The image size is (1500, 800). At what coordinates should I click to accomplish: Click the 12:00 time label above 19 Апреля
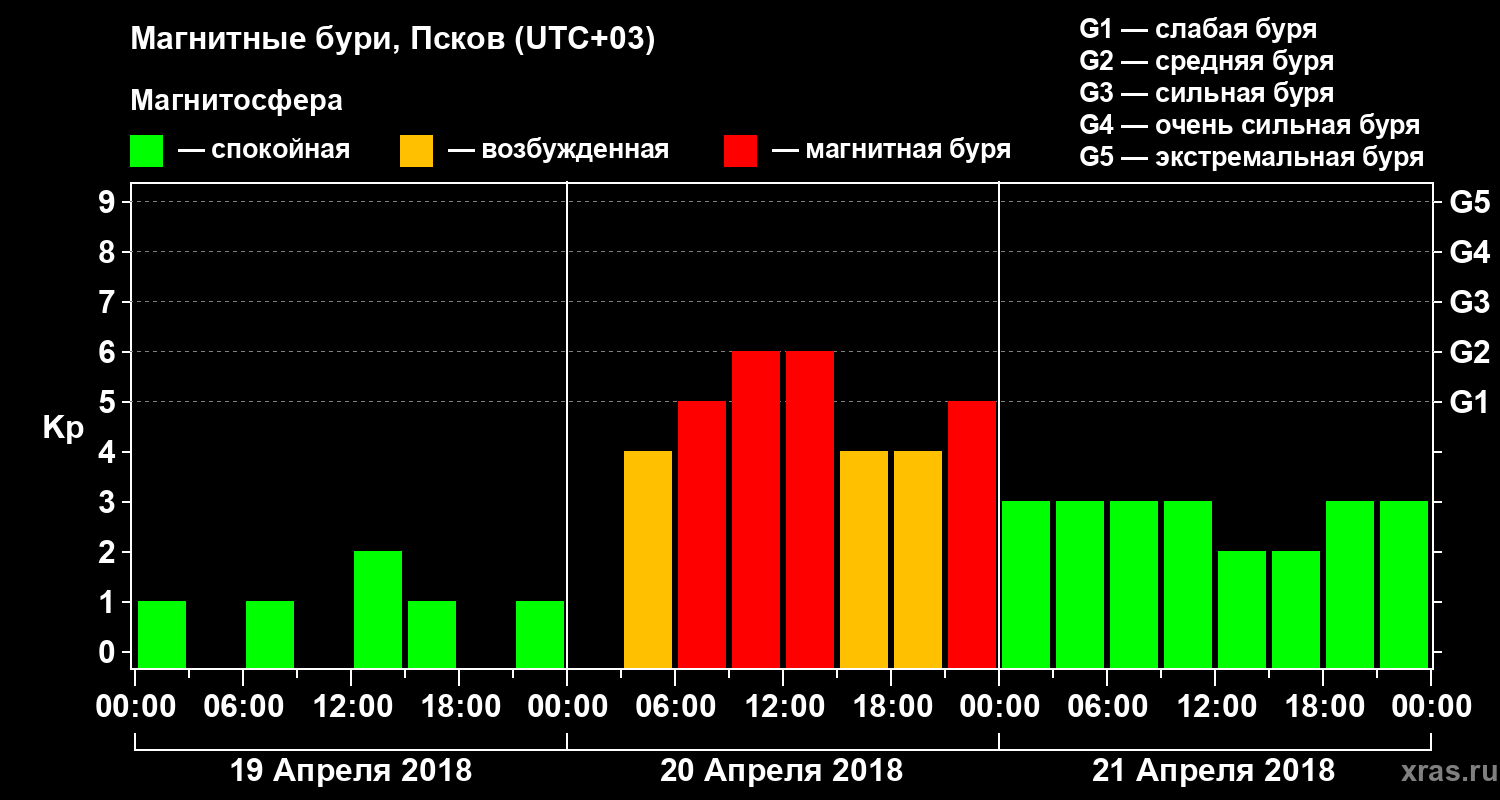coord(351,706)
